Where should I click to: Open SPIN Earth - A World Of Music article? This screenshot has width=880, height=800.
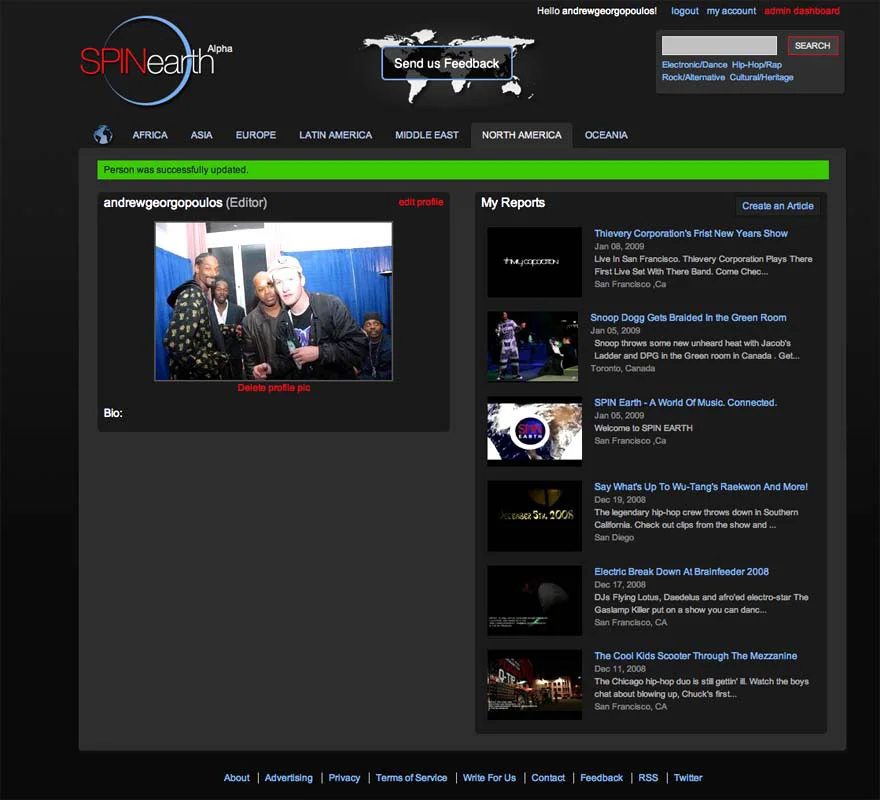coord(685,403)
